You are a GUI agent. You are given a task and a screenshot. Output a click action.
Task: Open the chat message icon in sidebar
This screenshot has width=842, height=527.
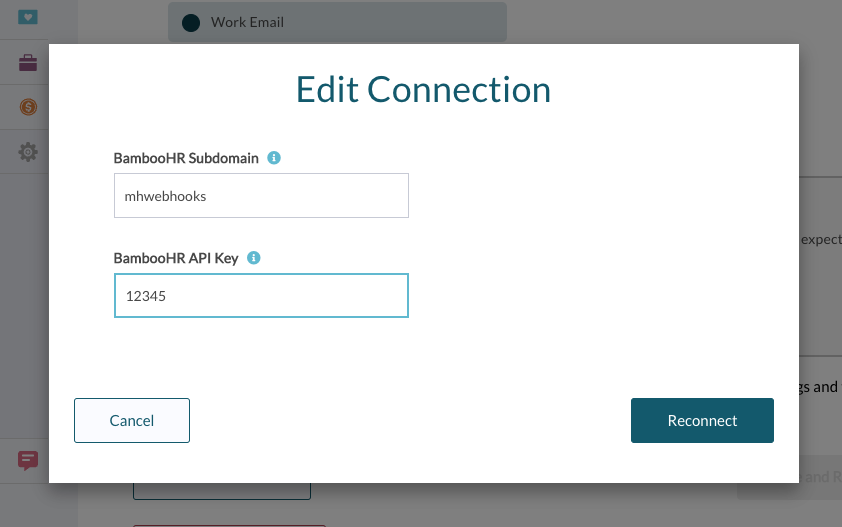pos(28,460)
